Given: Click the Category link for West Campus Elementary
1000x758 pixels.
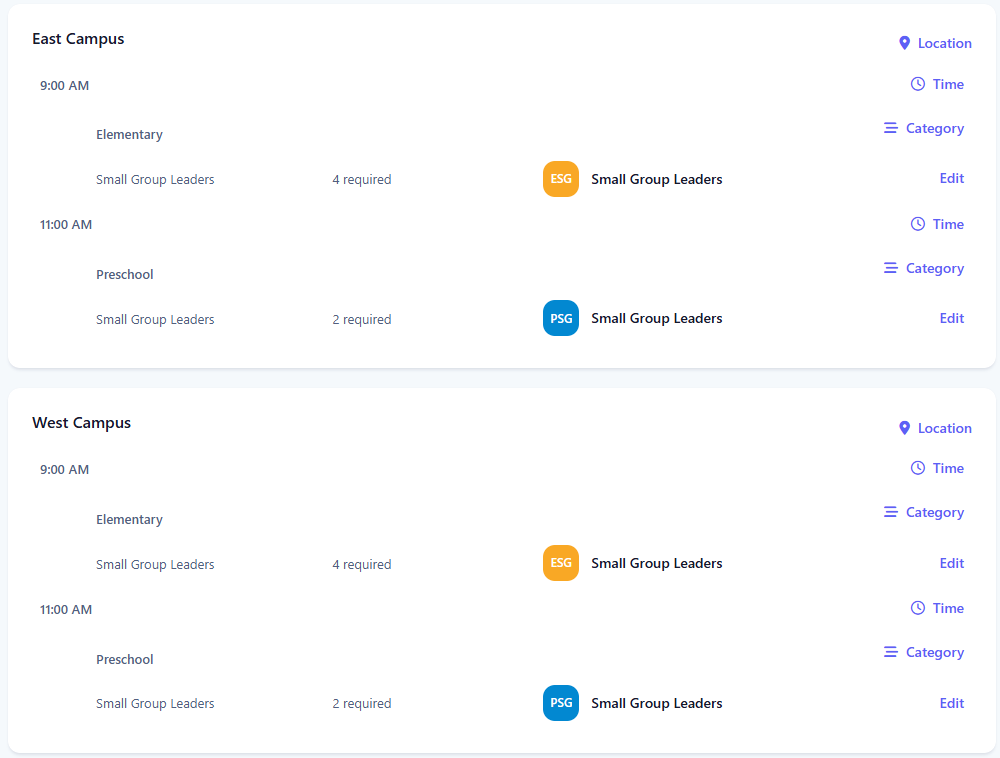Looking at the screenshot, I should pos(935,513).
